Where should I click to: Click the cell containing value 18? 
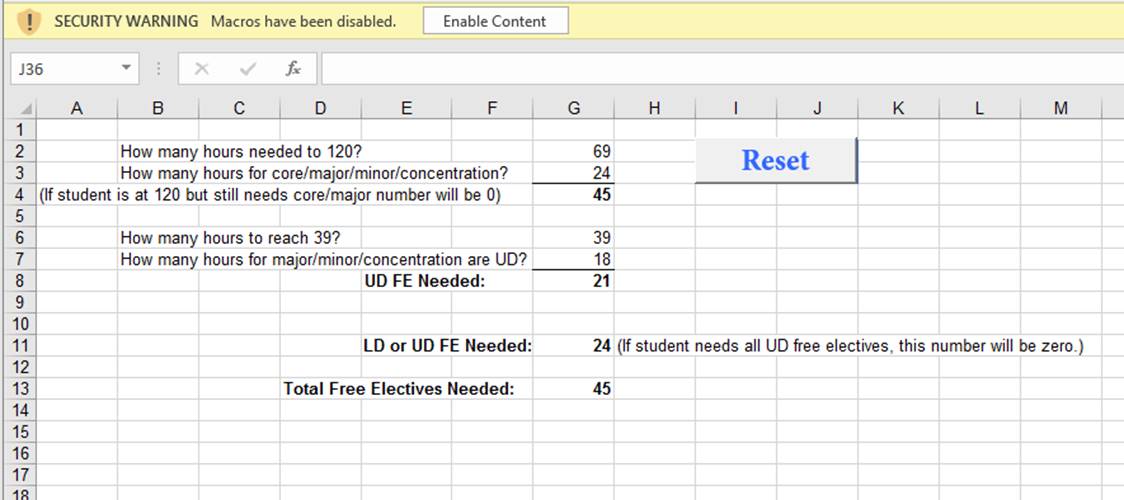(x=573, y=260)
